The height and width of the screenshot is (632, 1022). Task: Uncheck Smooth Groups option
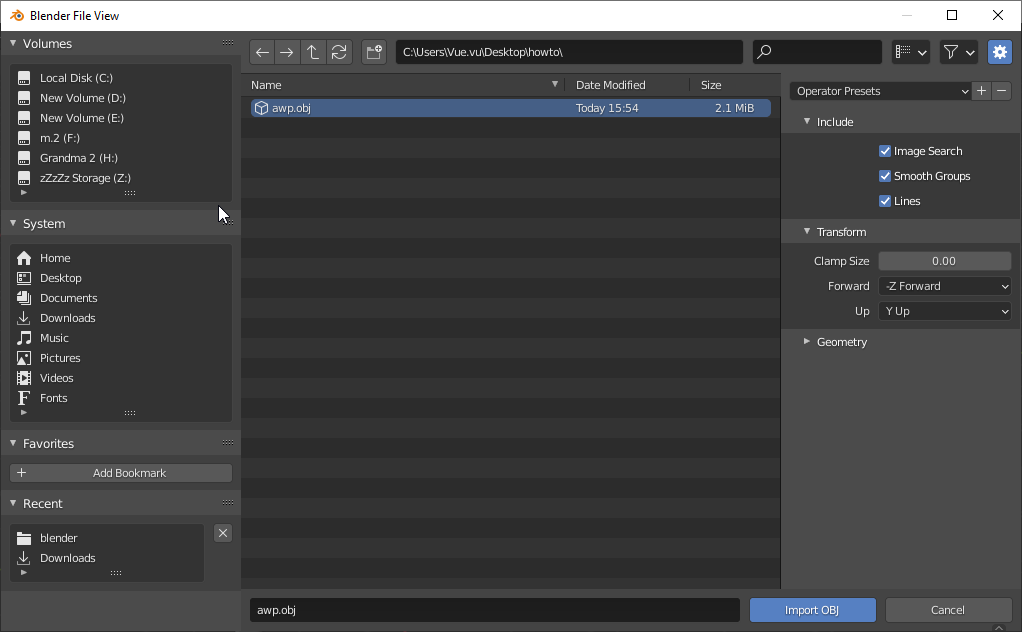pos(885,176)
